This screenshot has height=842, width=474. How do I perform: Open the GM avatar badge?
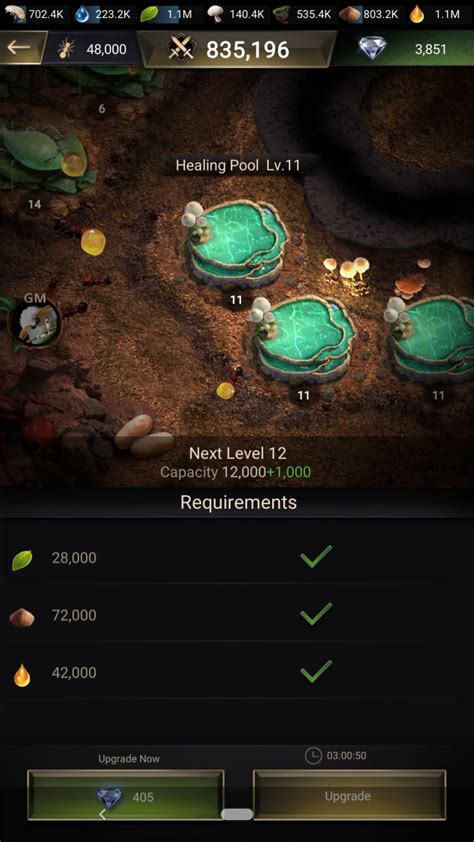(x=35, y=320)
